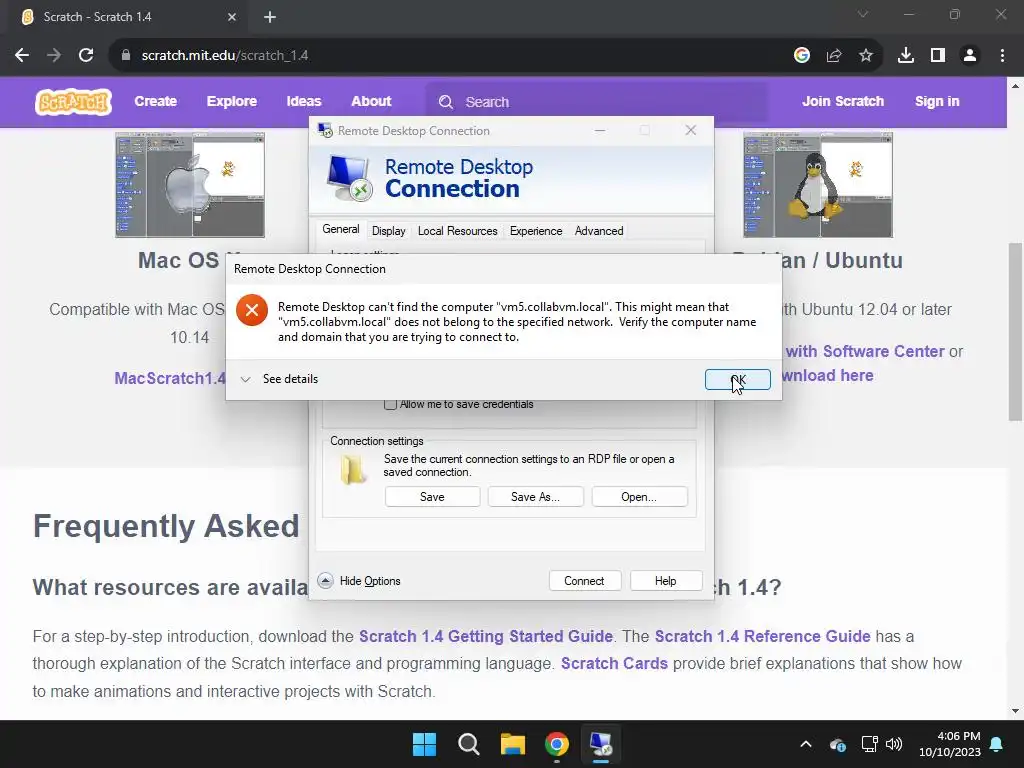The width and height of the screenshot is (1024, 768).
Task: Open the Ideas page on Scratch
Action: [x=304, y=101]
